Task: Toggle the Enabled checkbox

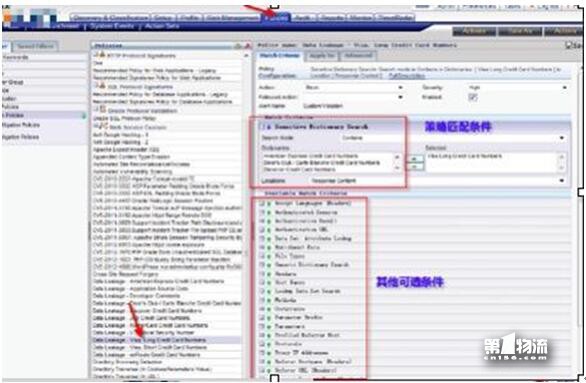Action: 473,97
